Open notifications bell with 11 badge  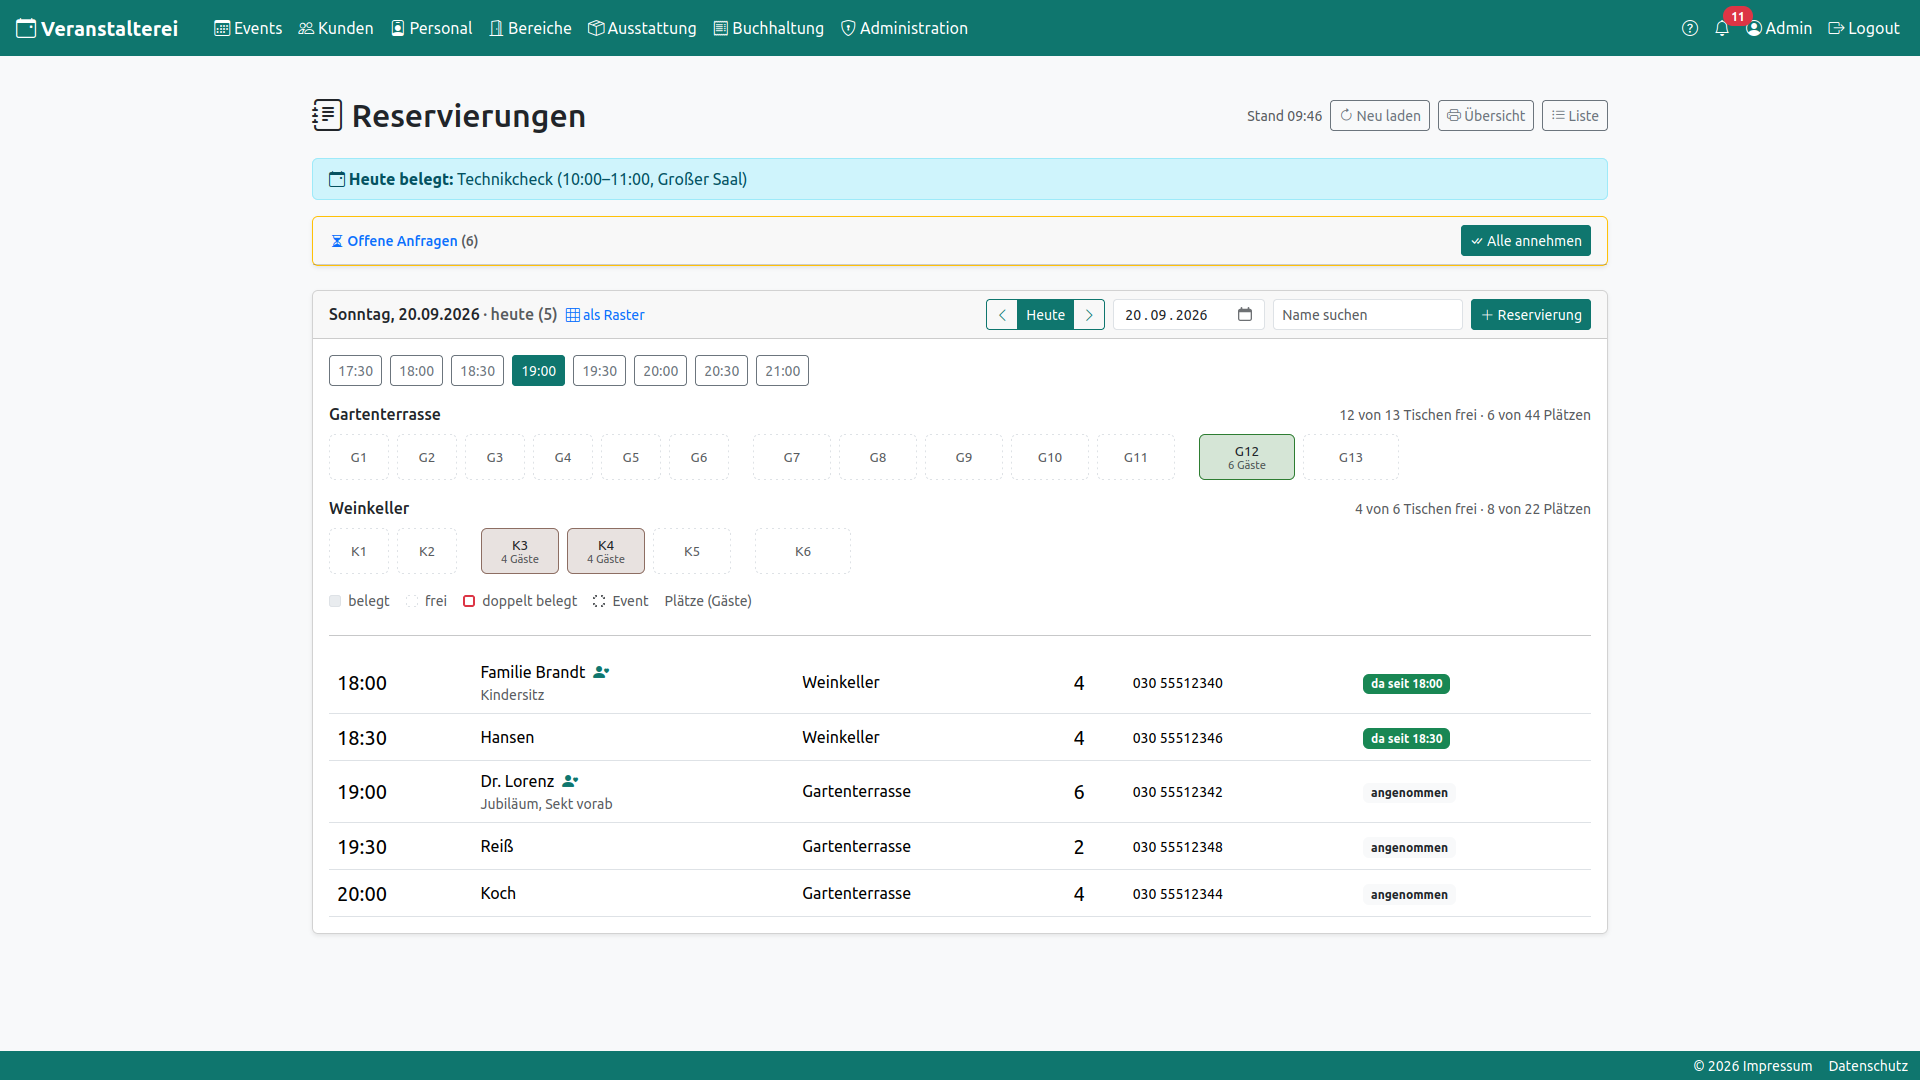pos(1722,28)
